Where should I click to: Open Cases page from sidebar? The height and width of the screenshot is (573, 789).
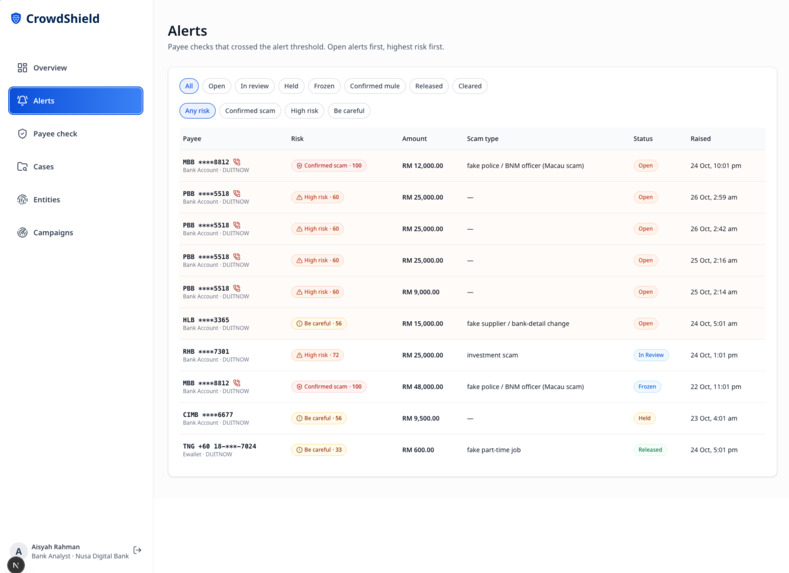pos(75,167)
